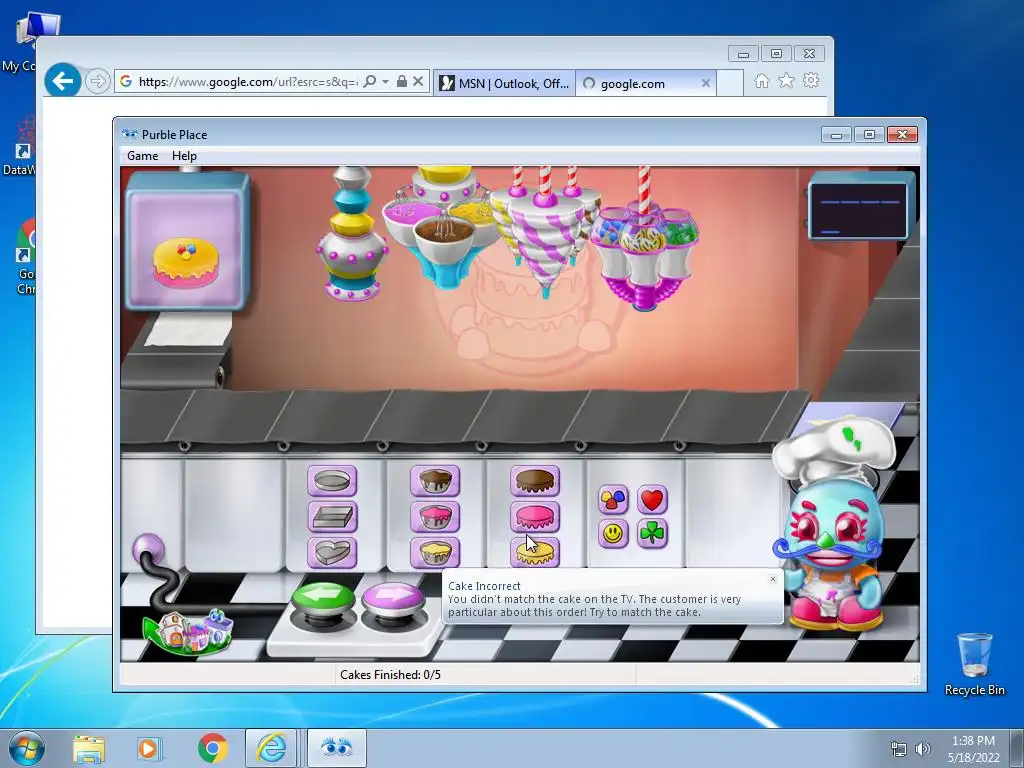Image resolution: width=1024 pixels, height=768 pixels.
Task: Close the google.com tab
Action: tap(705, 83)
